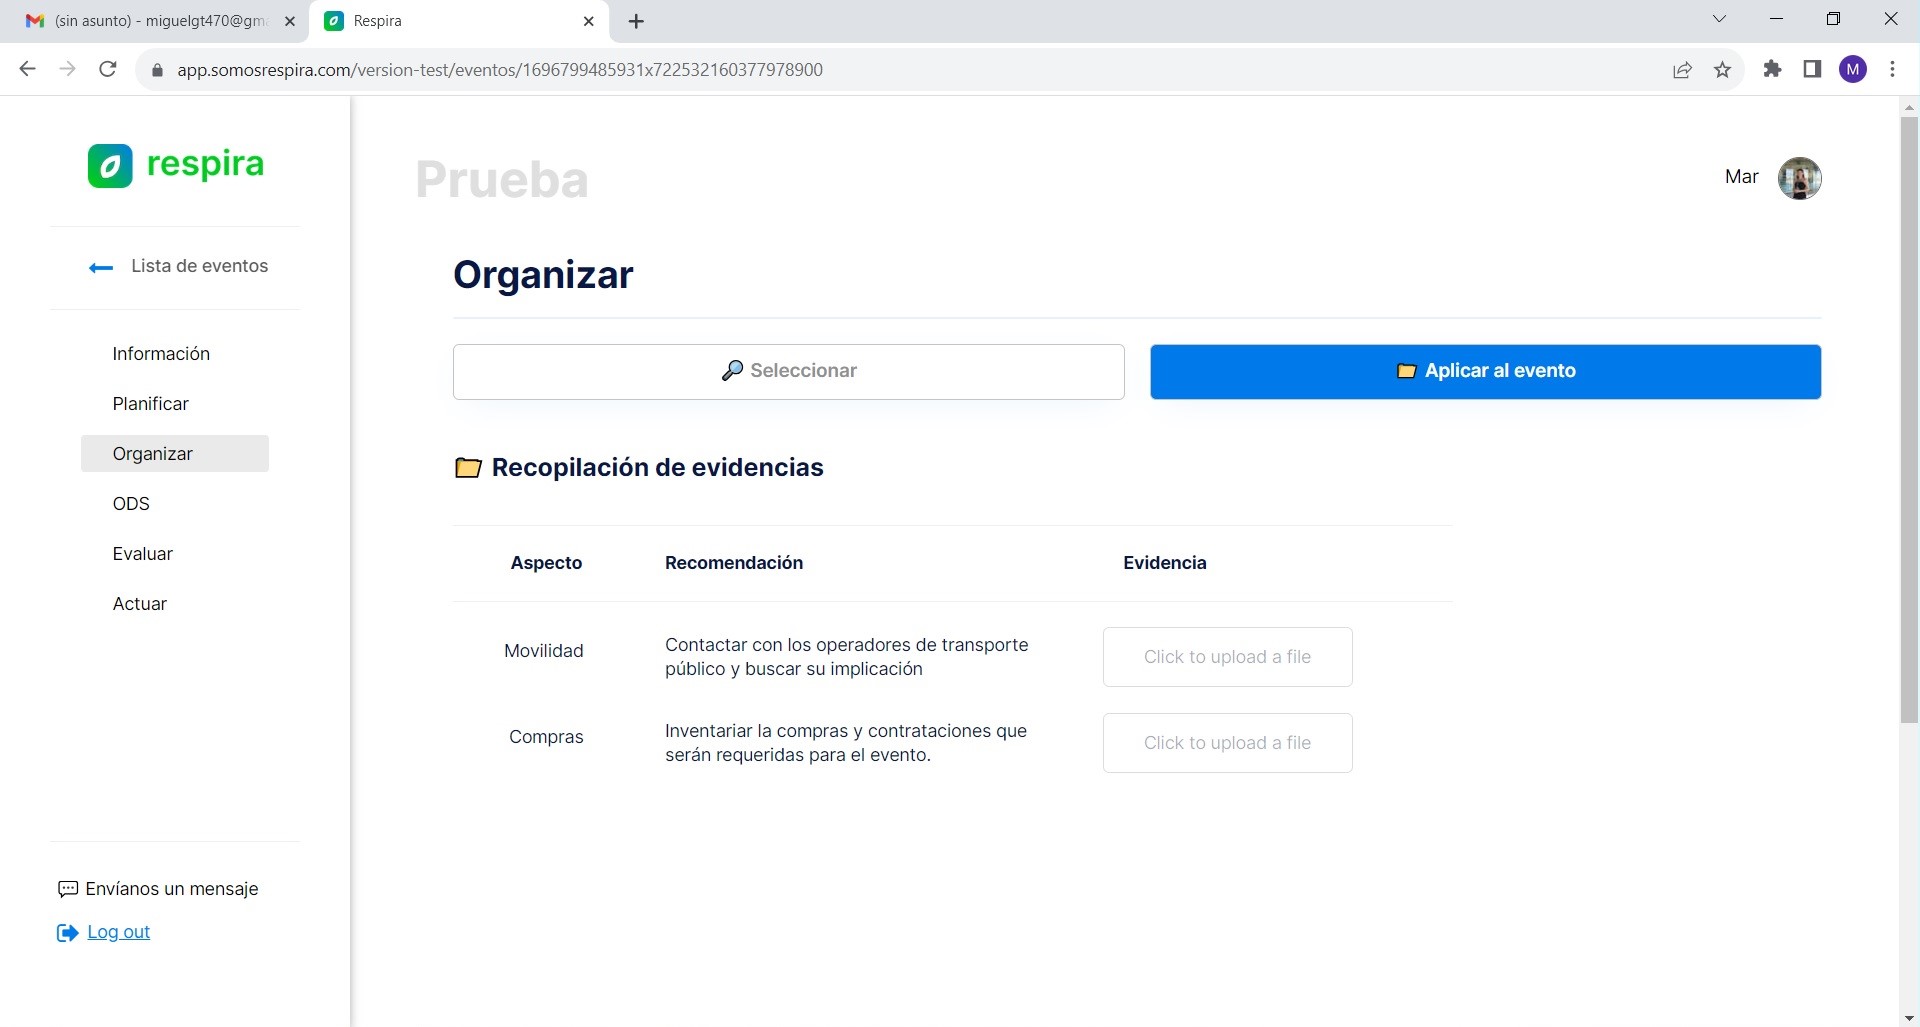Open a new browser tab

pyautogui.click(x=636, y=21)
